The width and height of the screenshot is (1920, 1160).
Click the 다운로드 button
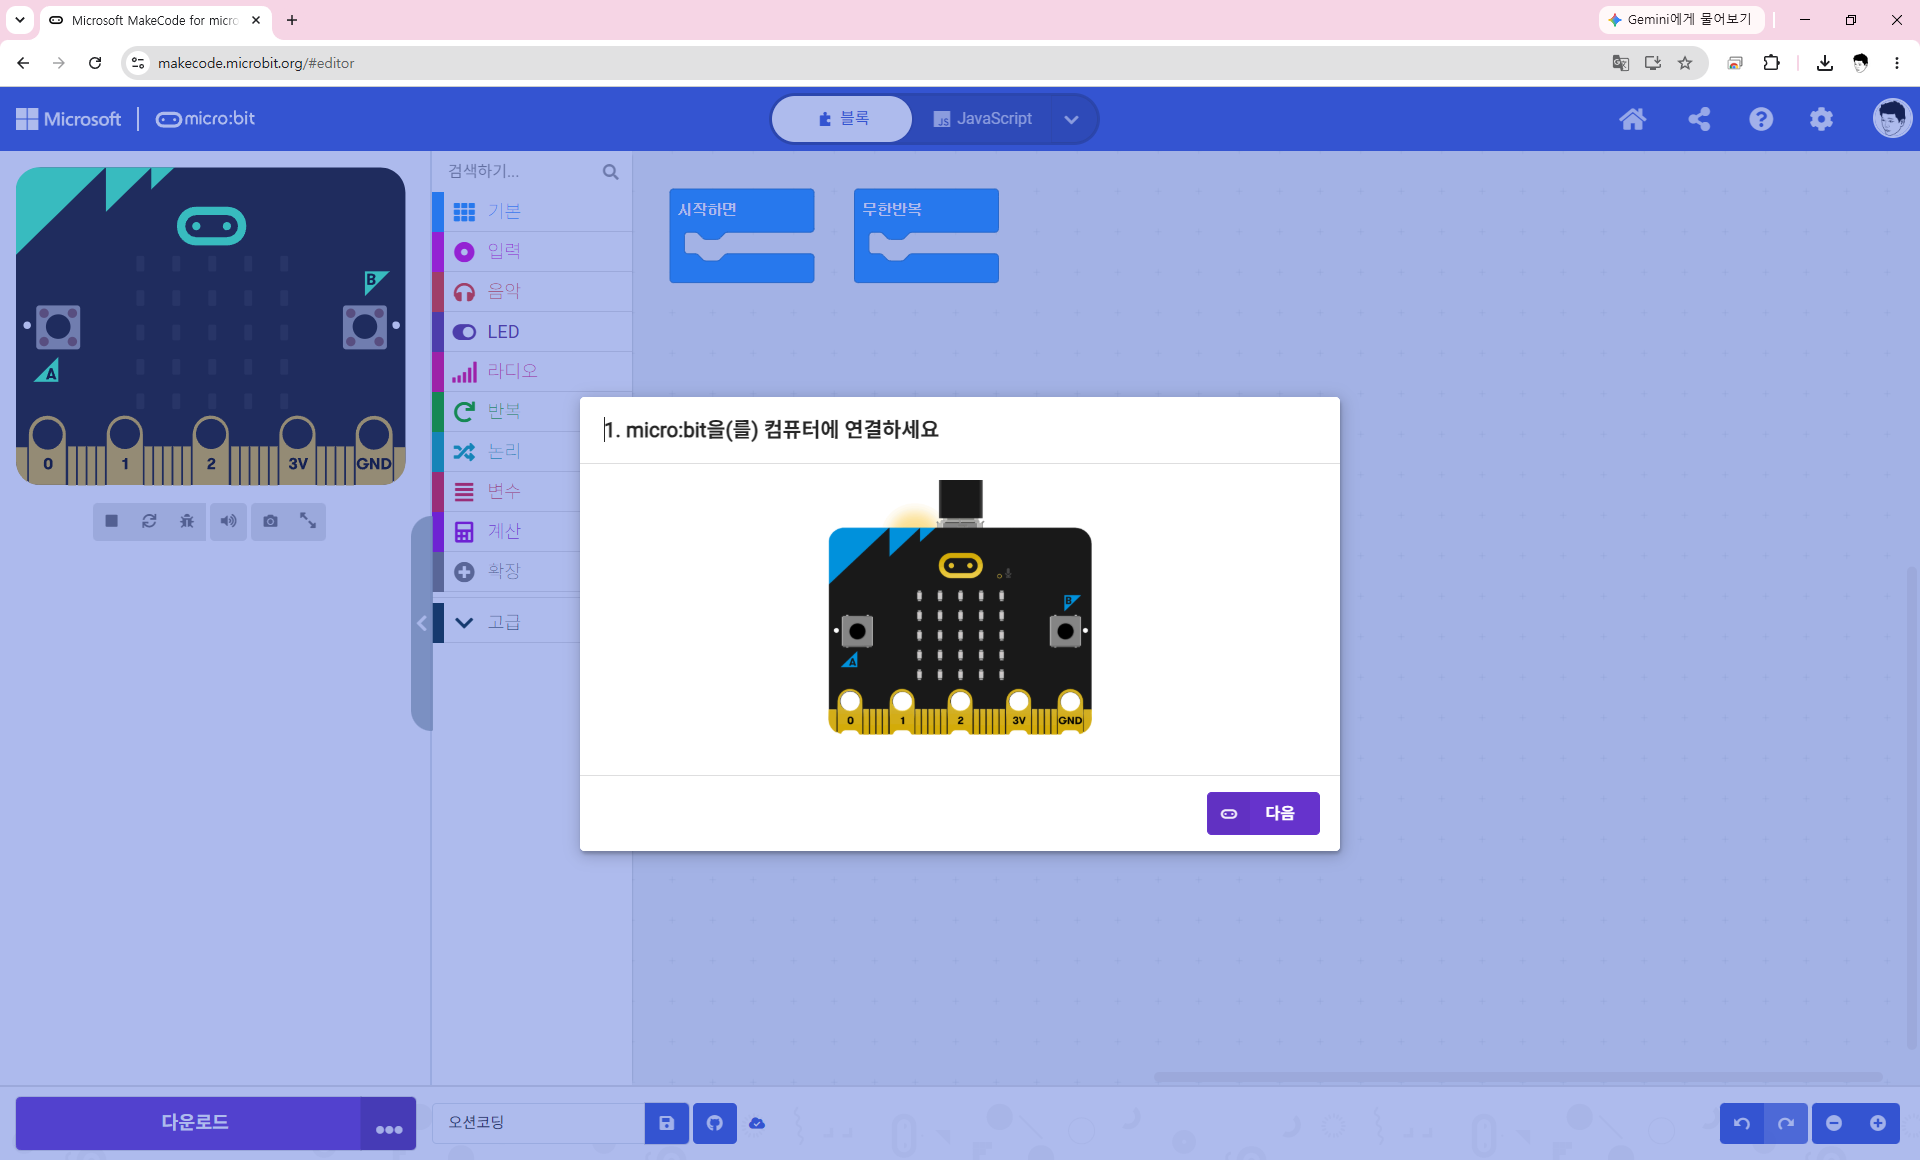189,1123
